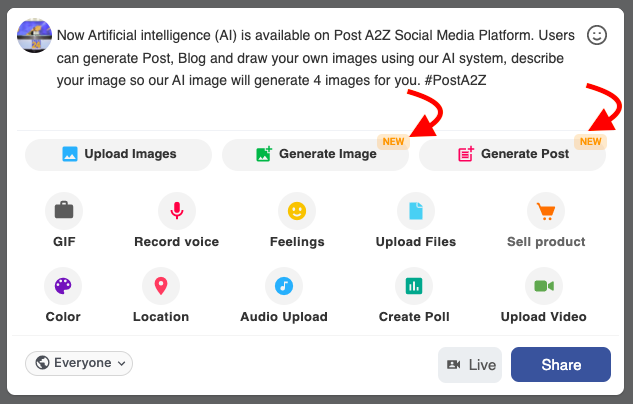The height and width of the screenshot is (404, 633).
Task: Open the Sell product cart icon
Action: pos(546,211)
